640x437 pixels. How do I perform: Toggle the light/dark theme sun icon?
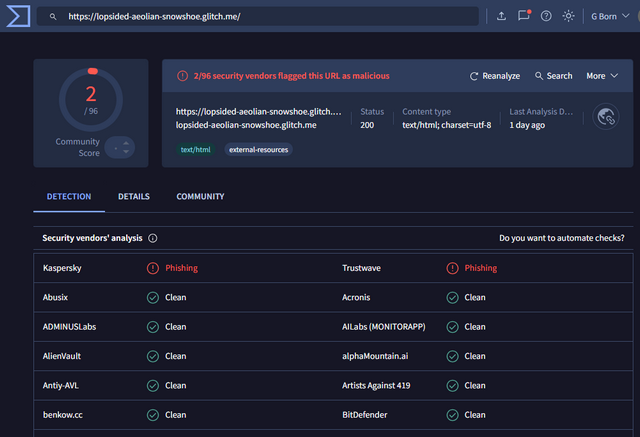pos(568,16)
